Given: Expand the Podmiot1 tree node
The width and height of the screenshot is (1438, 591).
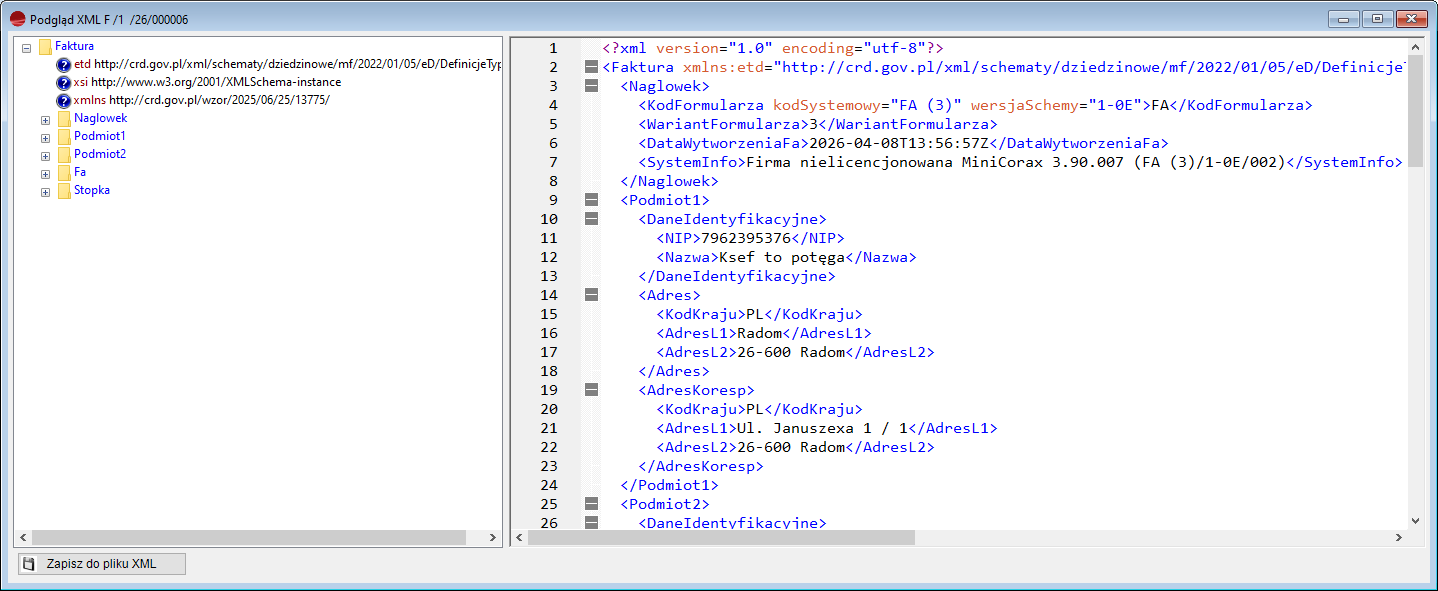Looking at the screenshot, I should (x=45, y=137).
